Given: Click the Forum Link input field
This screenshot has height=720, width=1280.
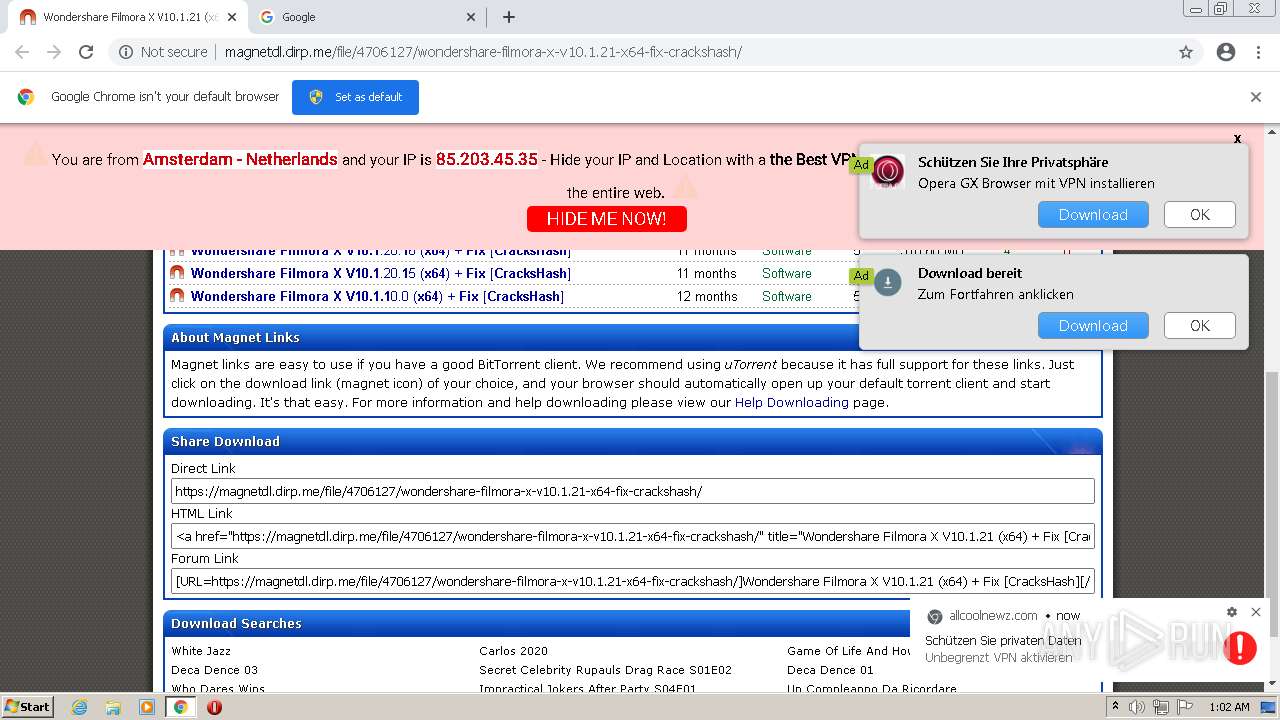Looking at the screenshot, I should (x=633, y=581).
